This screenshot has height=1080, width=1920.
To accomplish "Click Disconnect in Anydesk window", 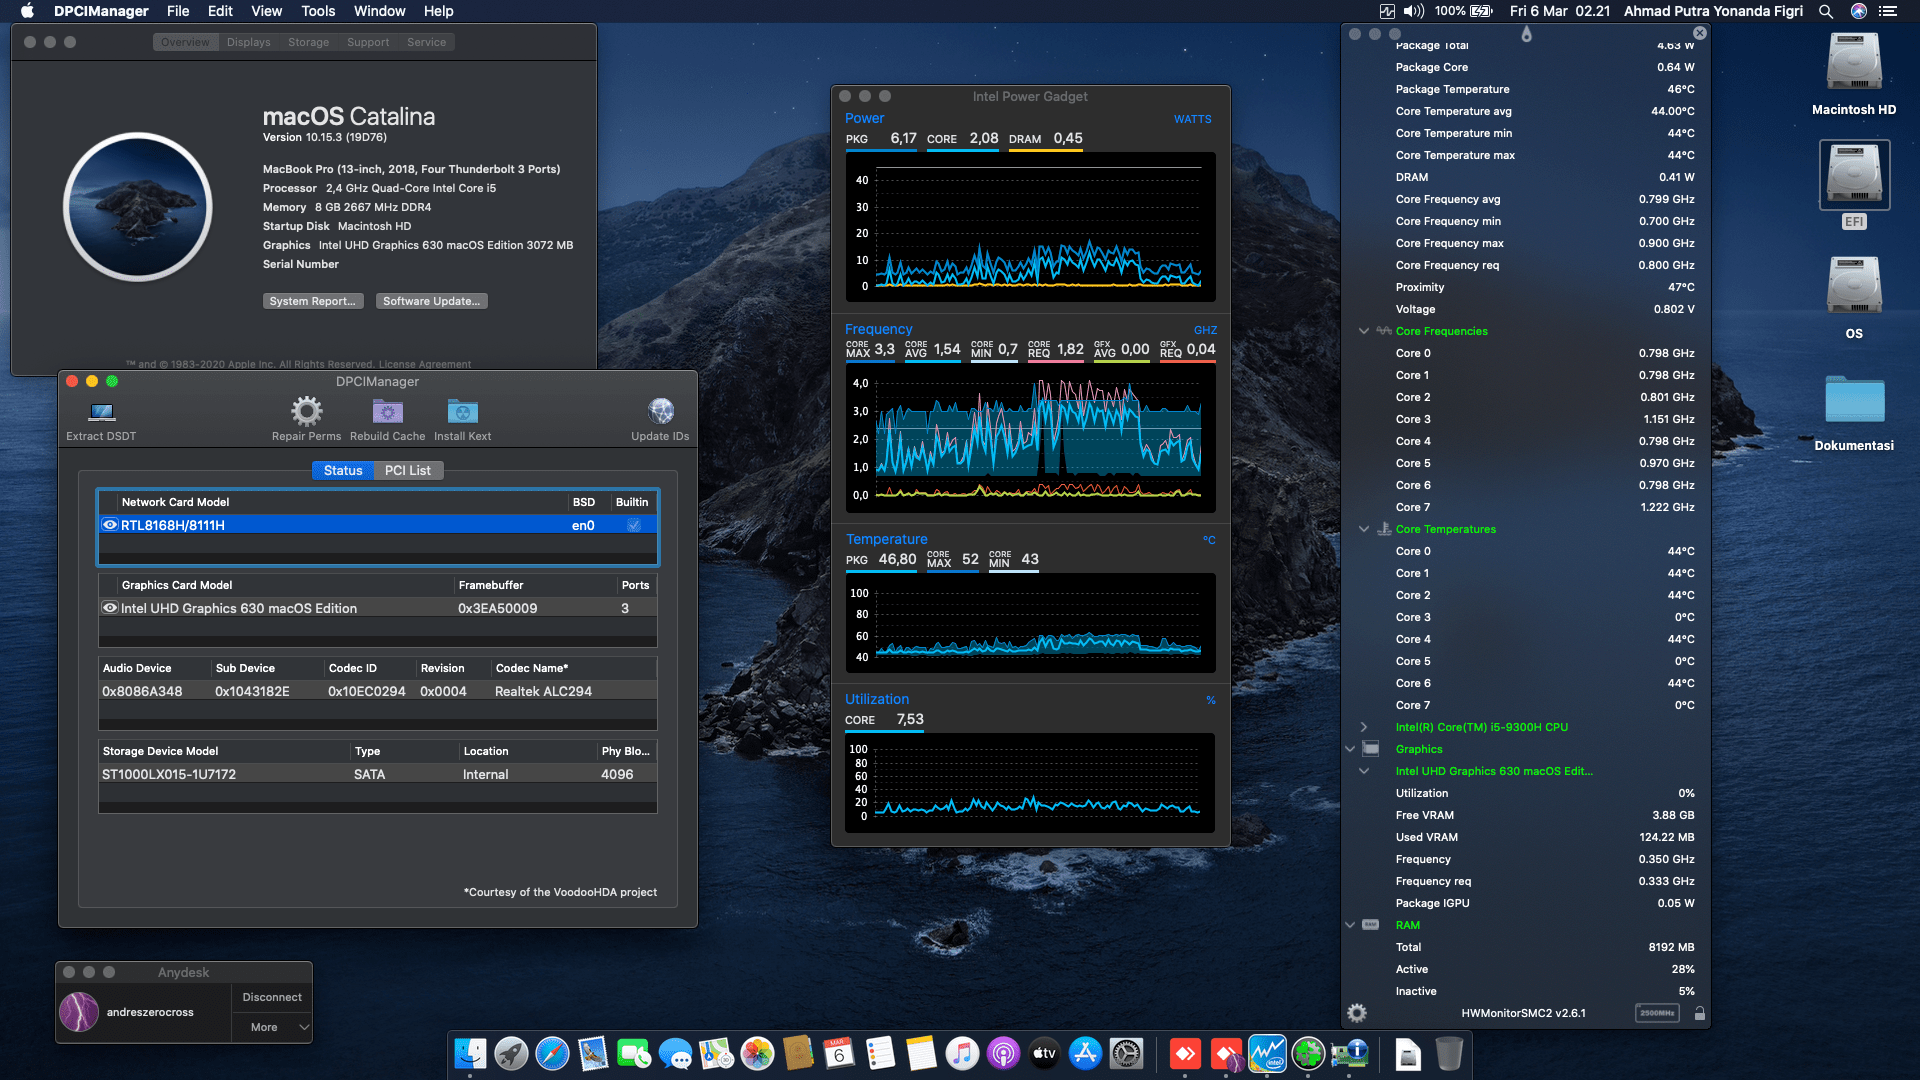I will point(272,997).
